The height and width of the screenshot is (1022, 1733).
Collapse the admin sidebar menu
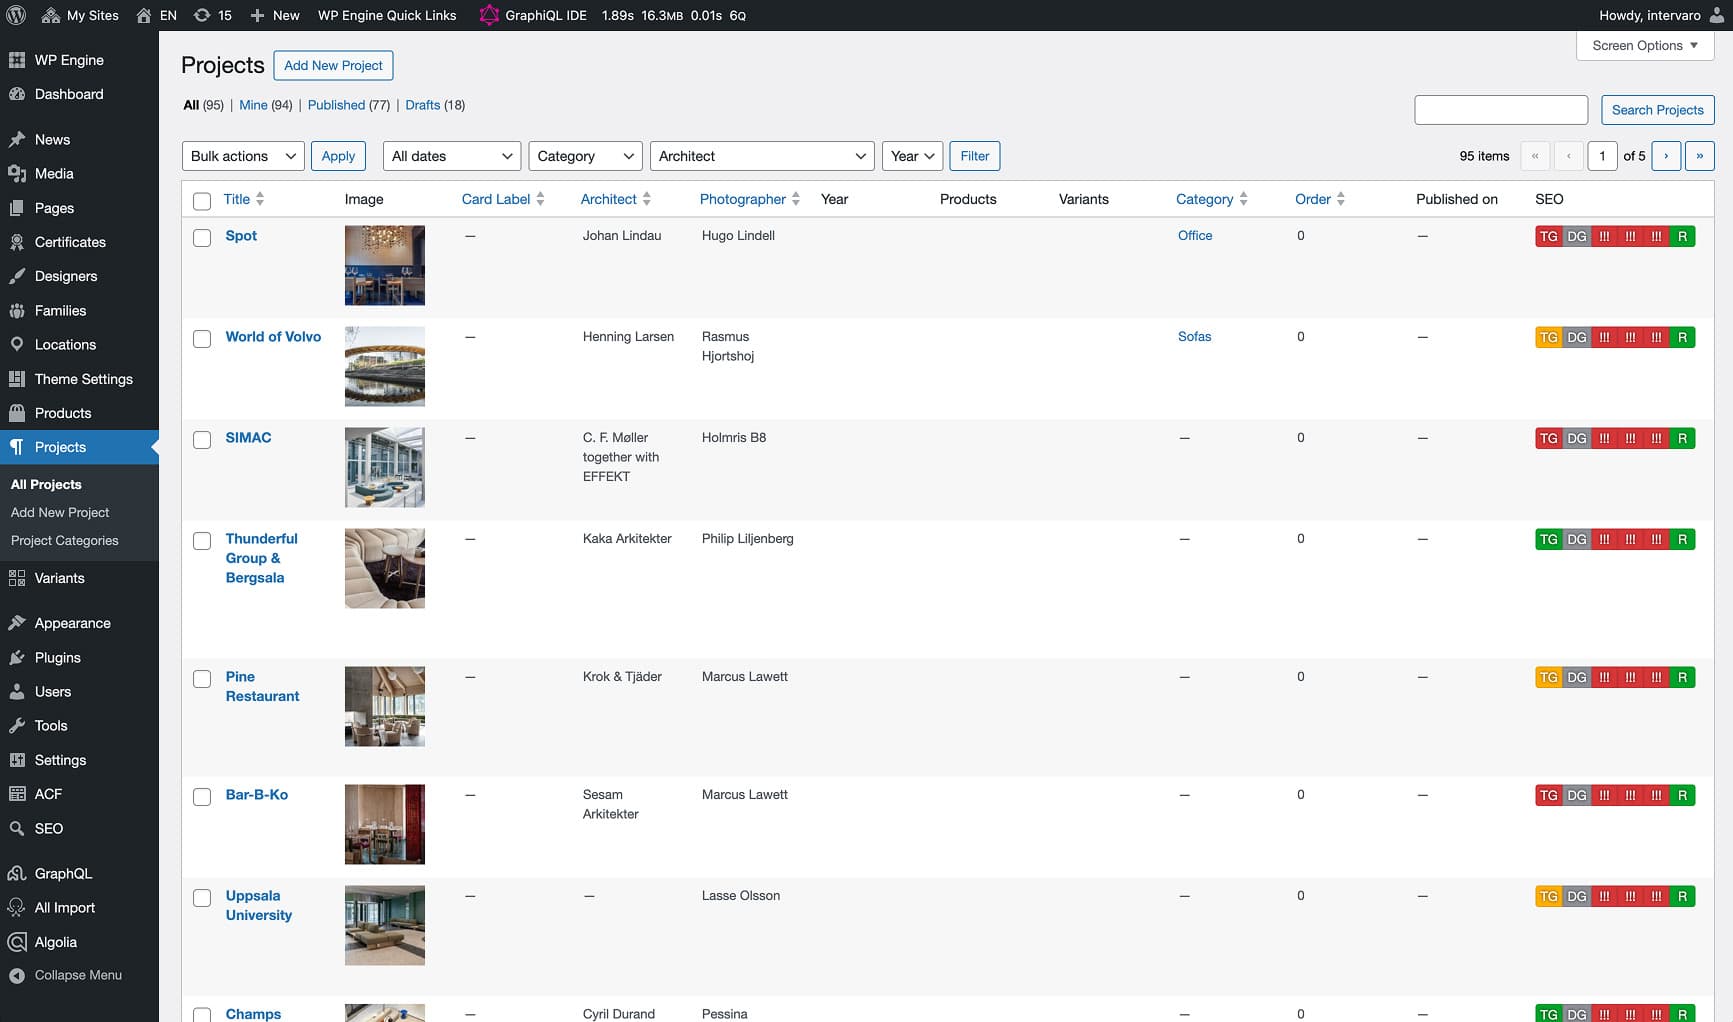[78, 974]
